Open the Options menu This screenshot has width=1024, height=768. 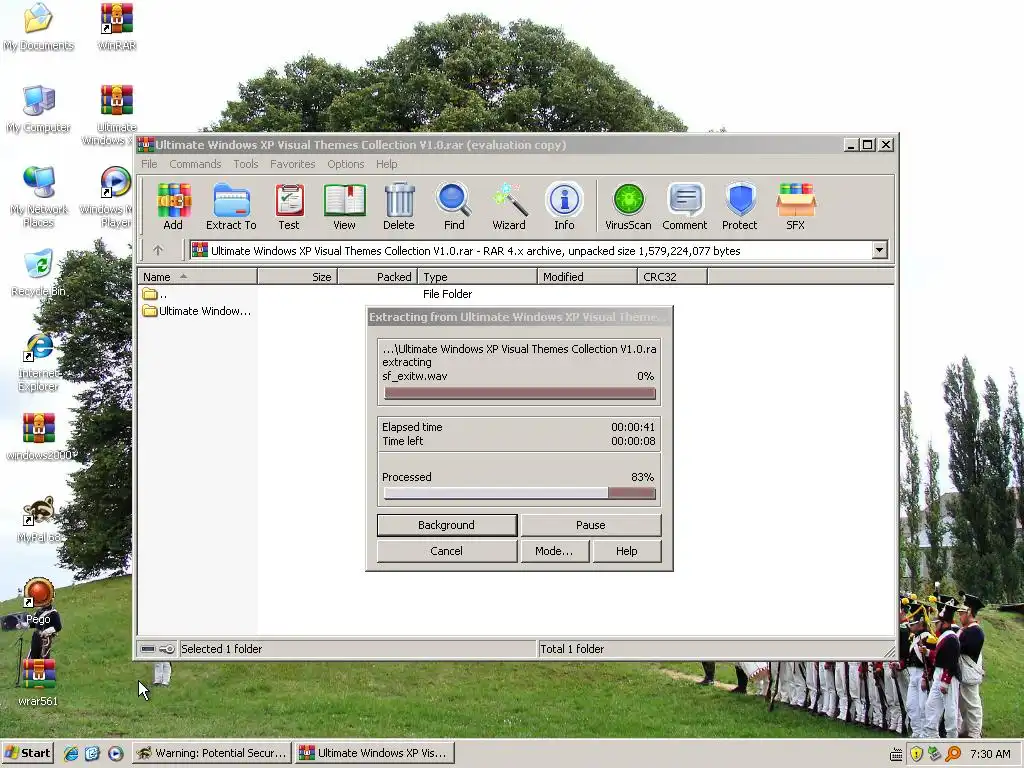pos(345,164)
